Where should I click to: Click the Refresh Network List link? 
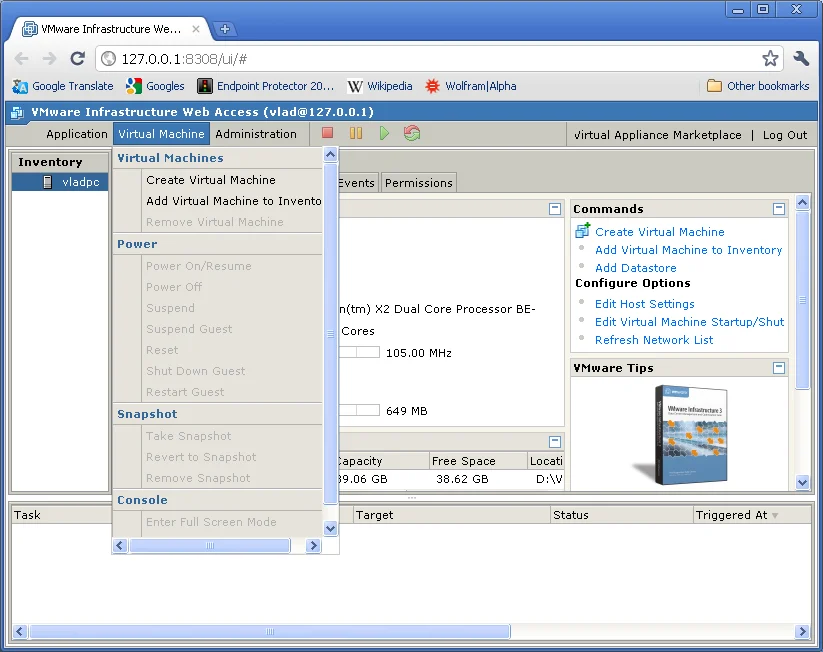tap(654, 340)
